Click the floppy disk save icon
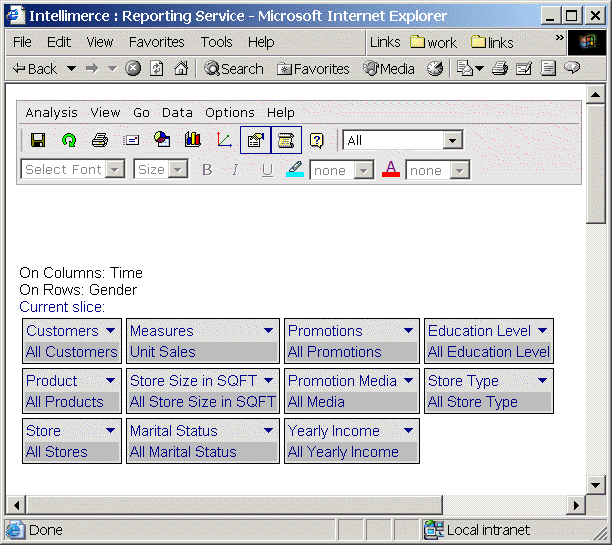This screenshot has width=612, height=545. point(38,140)
